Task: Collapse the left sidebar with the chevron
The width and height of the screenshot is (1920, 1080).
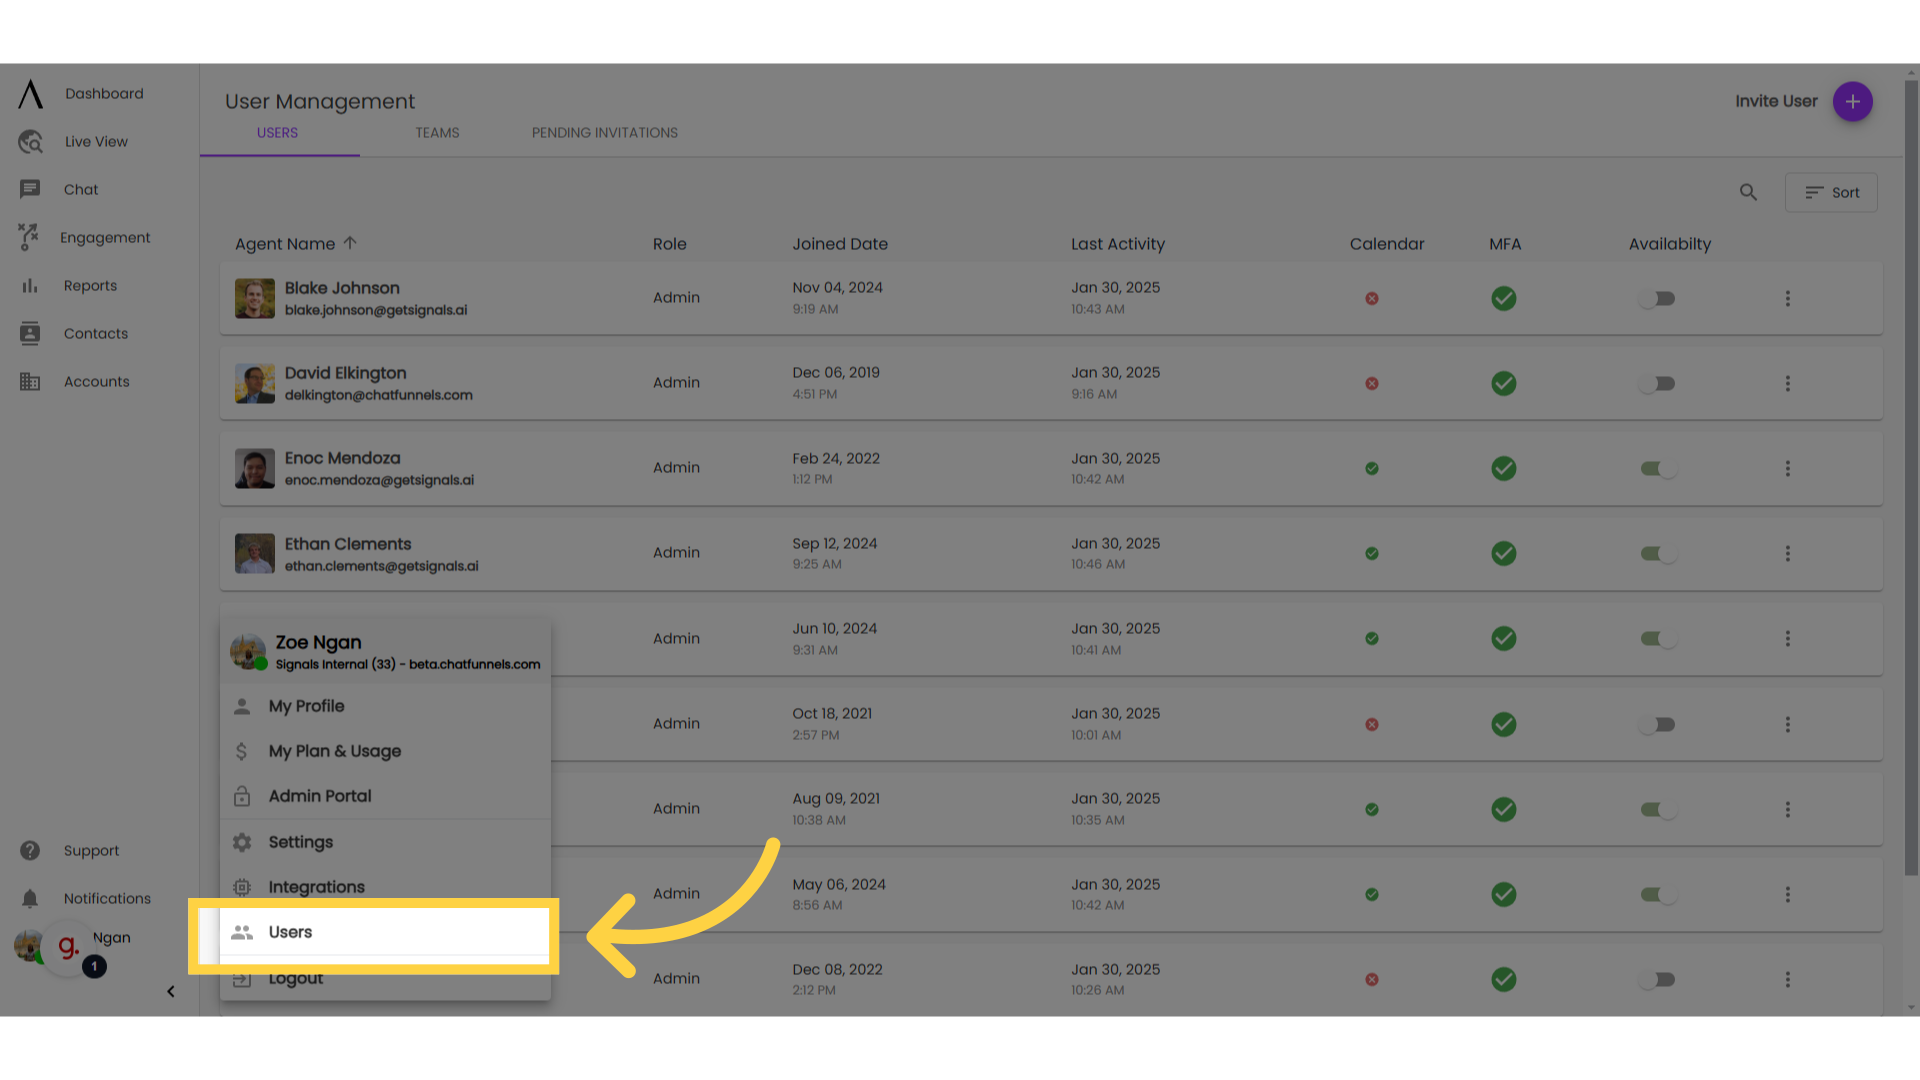Action: [x=170, y=991]
